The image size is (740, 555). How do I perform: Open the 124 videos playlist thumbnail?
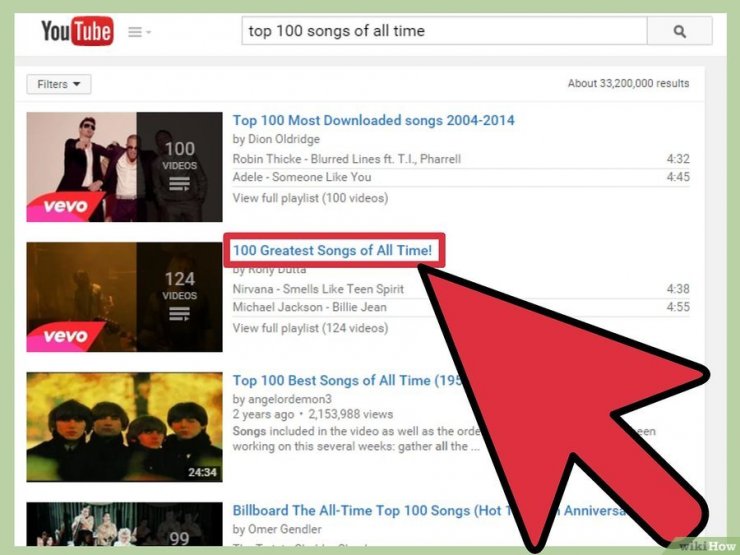[x=125, y=297]
